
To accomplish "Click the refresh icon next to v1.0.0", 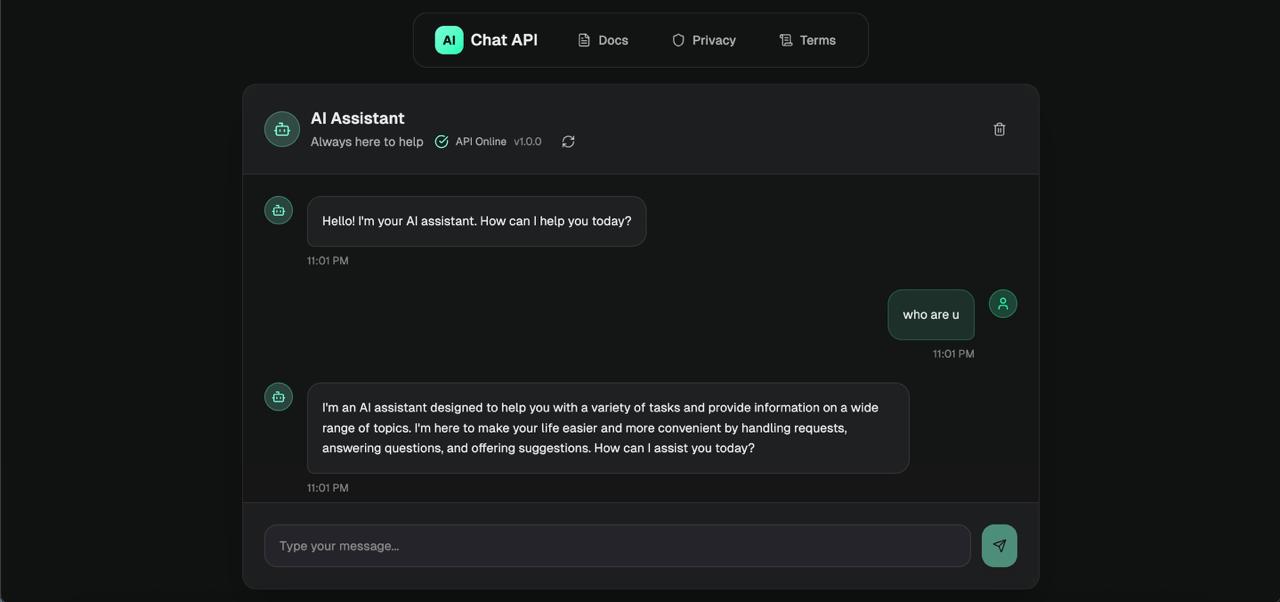I will 568,141.
